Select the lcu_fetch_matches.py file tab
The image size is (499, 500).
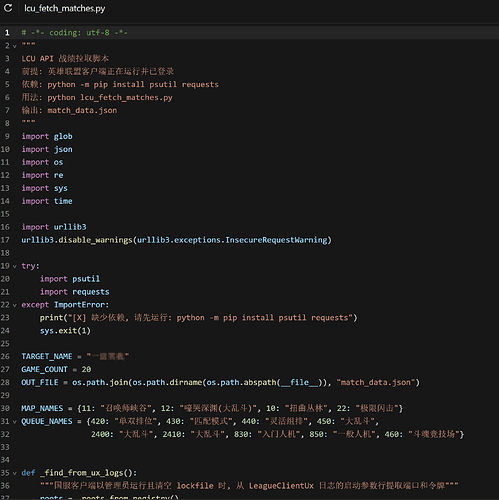tap(65, 8)
